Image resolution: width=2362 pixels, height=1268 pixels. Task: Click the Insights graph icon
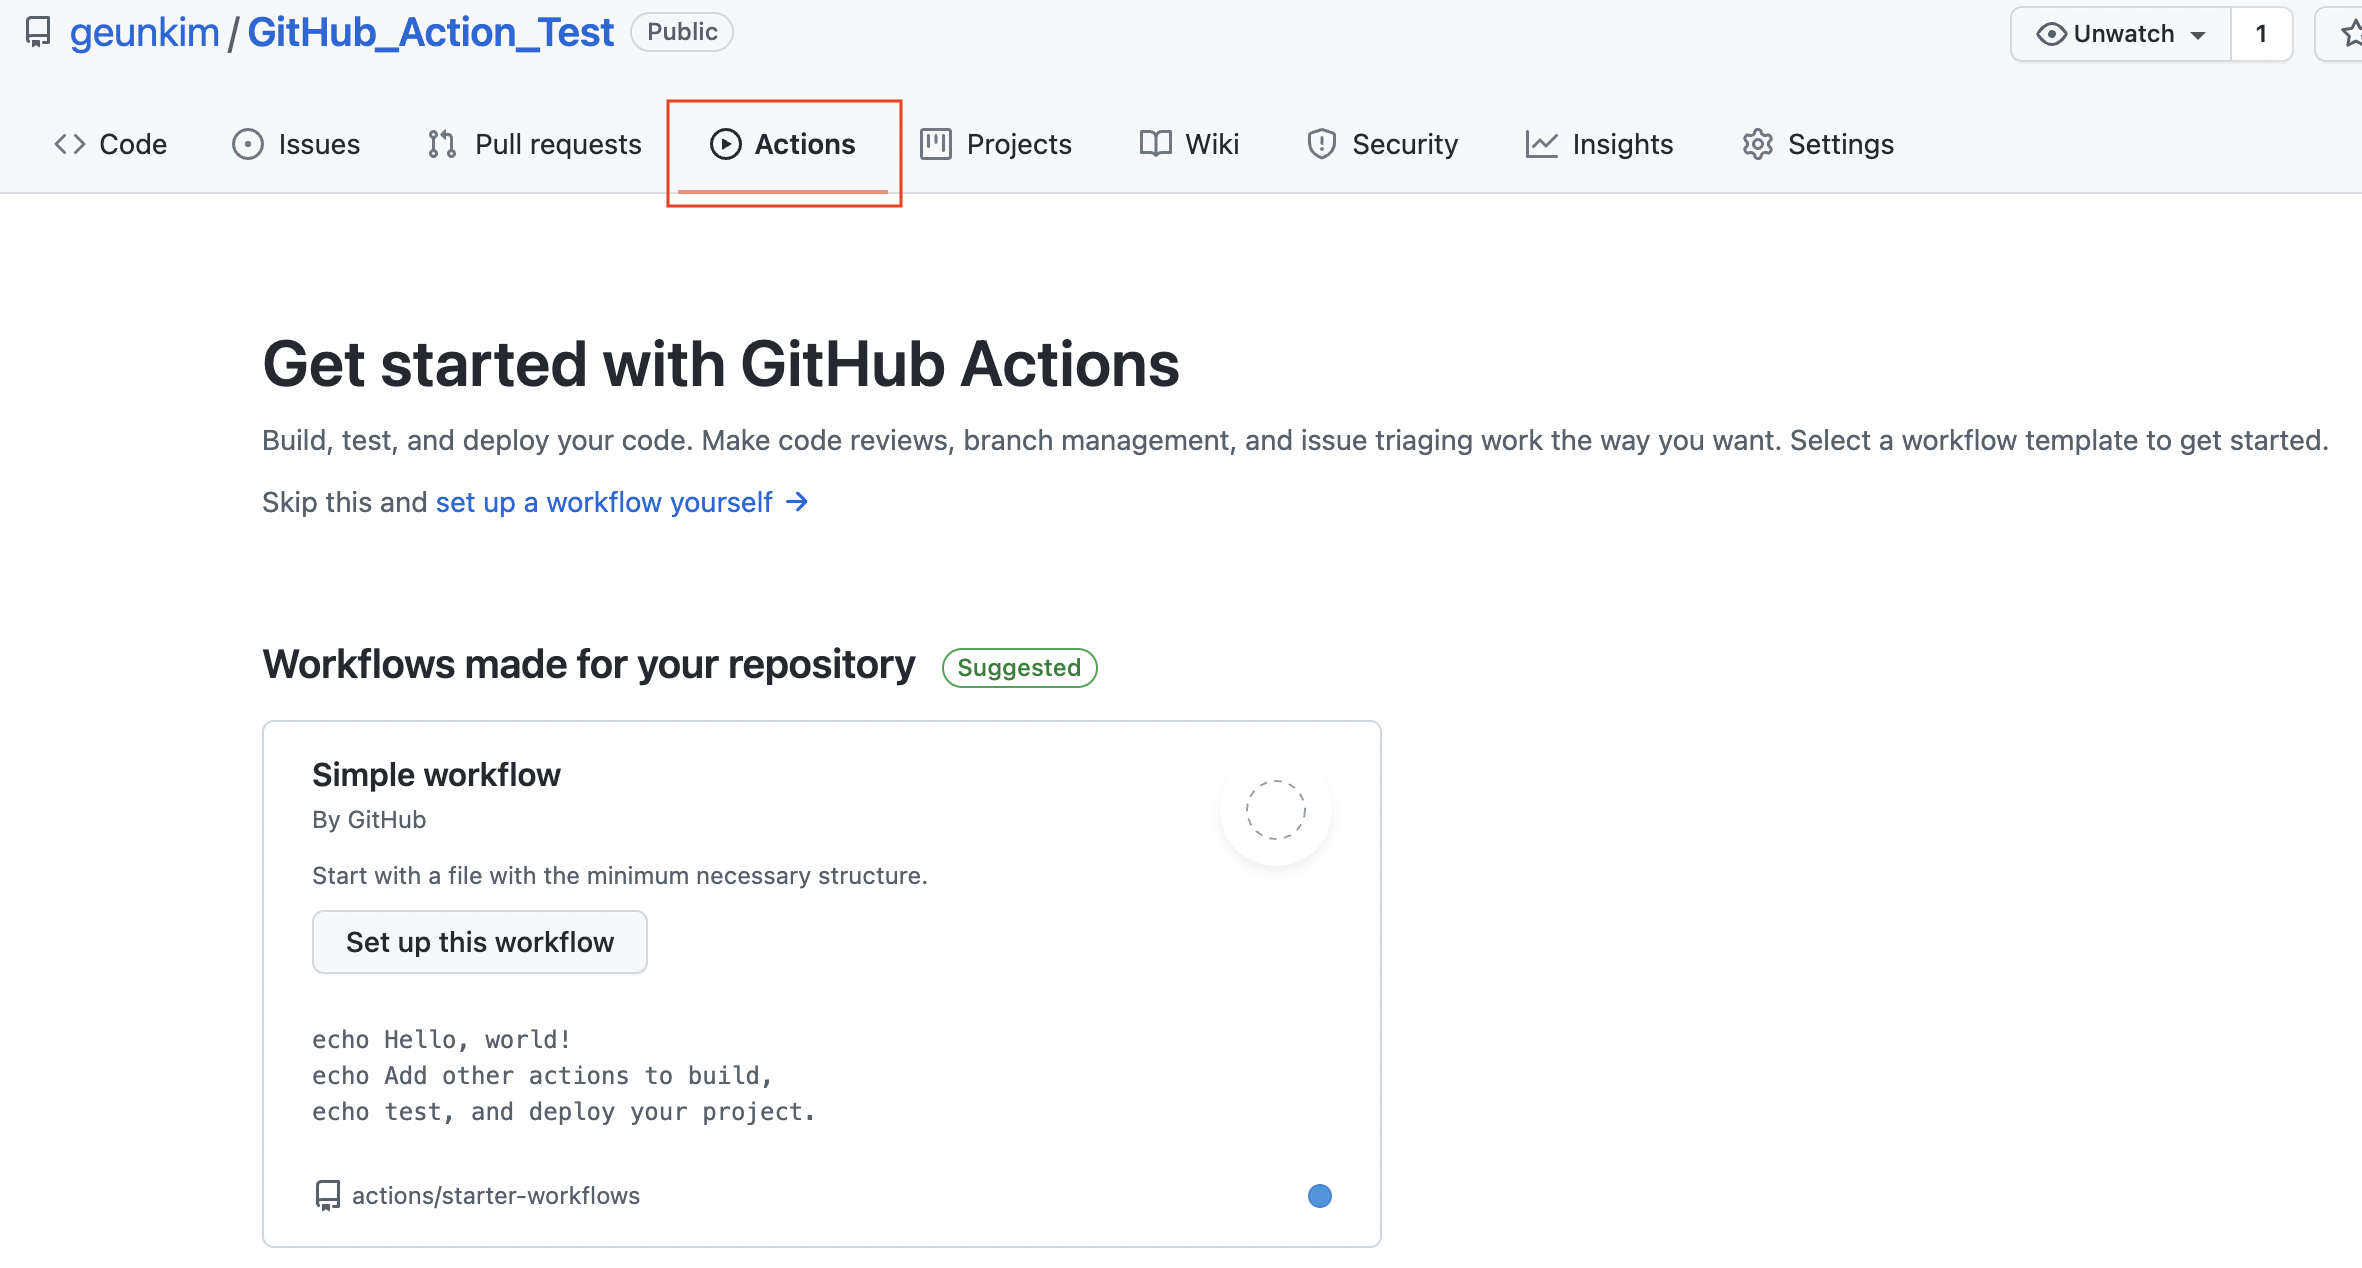1541,144
